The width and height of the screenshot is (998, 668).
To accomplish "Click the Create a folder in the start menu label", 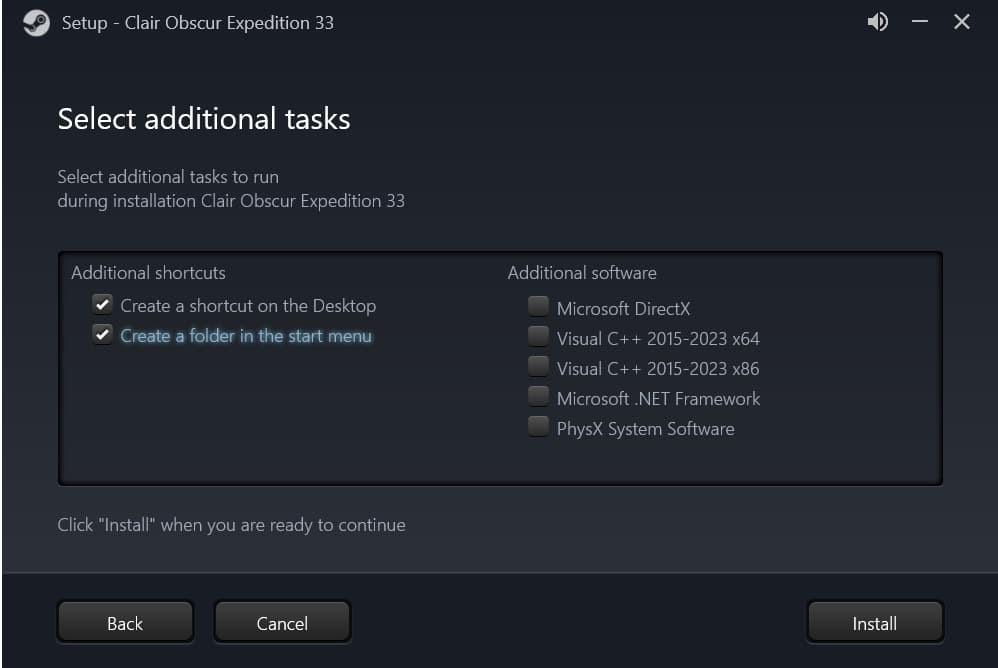I will pos(246,336).
